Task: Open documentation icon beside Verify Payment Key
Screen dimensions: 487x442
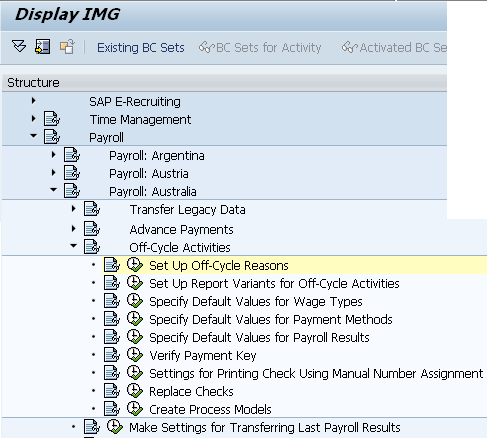Action: click(x=112, y=355)
